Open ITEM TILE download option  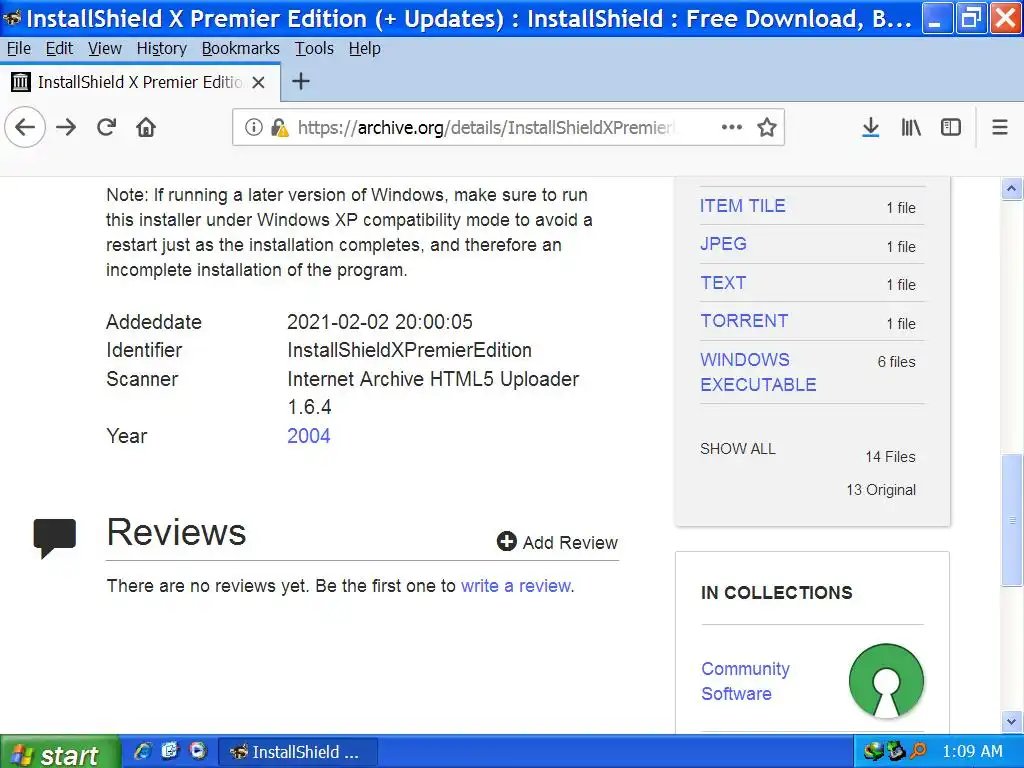click(743, 206)
